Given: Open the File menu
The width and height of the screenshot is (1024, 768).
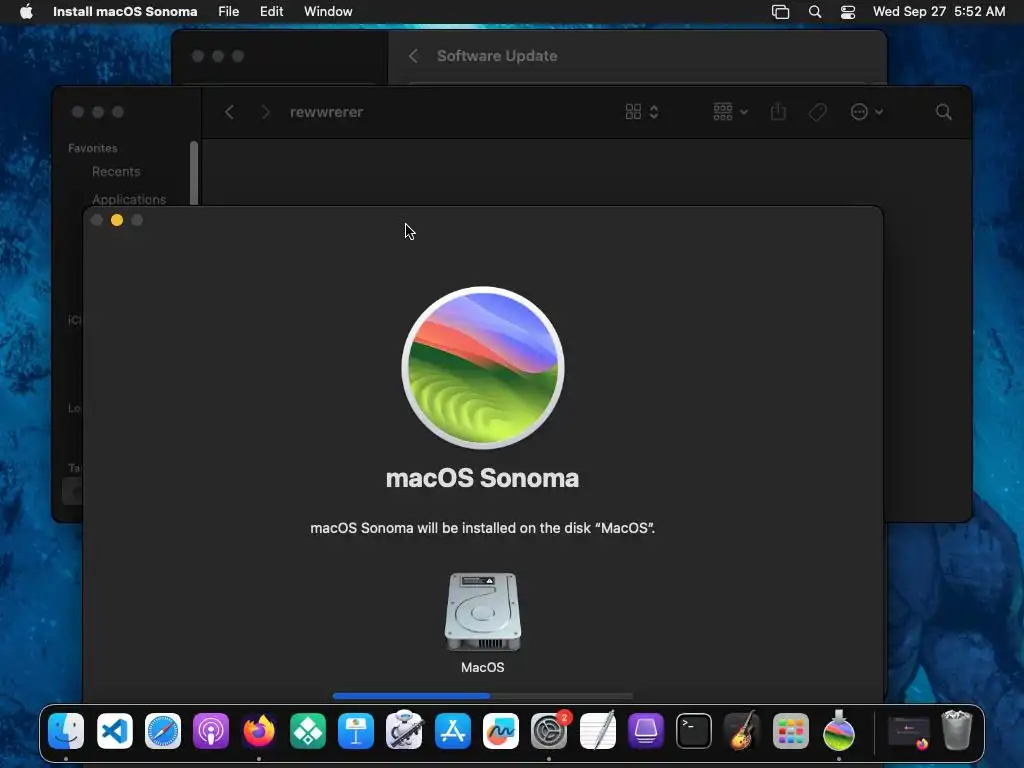Looking at the screenshot, I should pos(229,11).
